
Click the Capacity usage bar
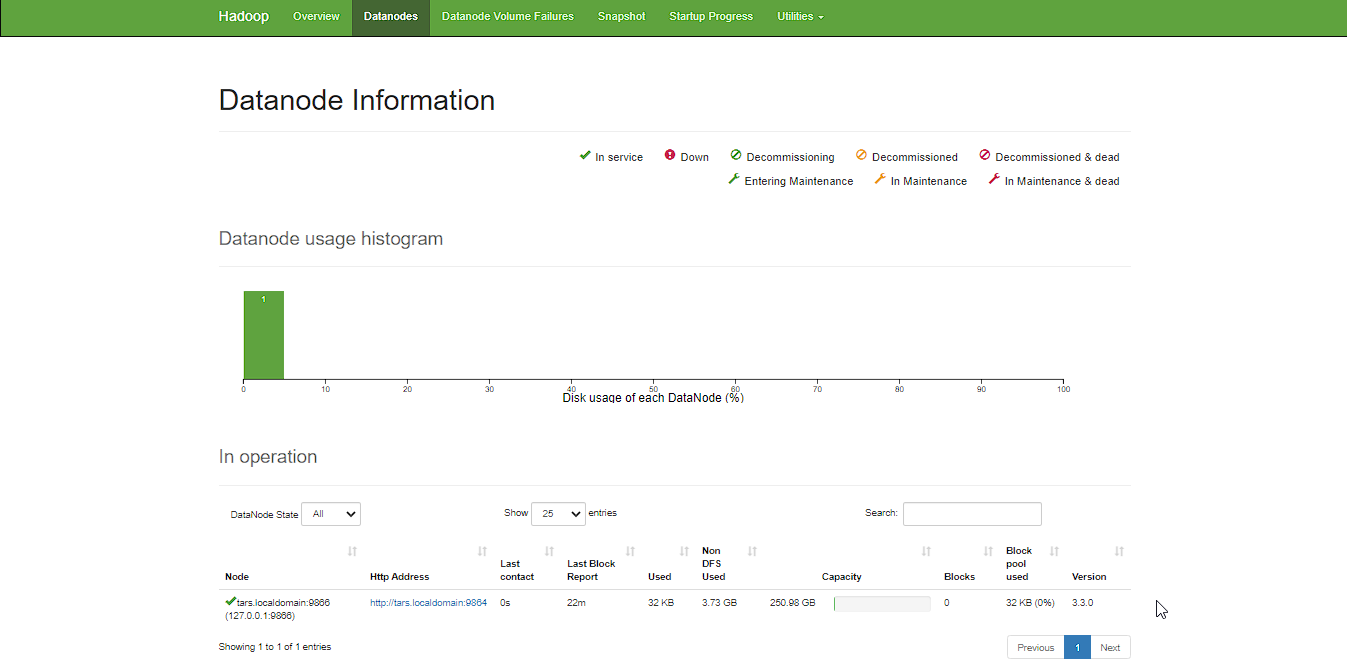pyautogui.click(x=882, y=602)
